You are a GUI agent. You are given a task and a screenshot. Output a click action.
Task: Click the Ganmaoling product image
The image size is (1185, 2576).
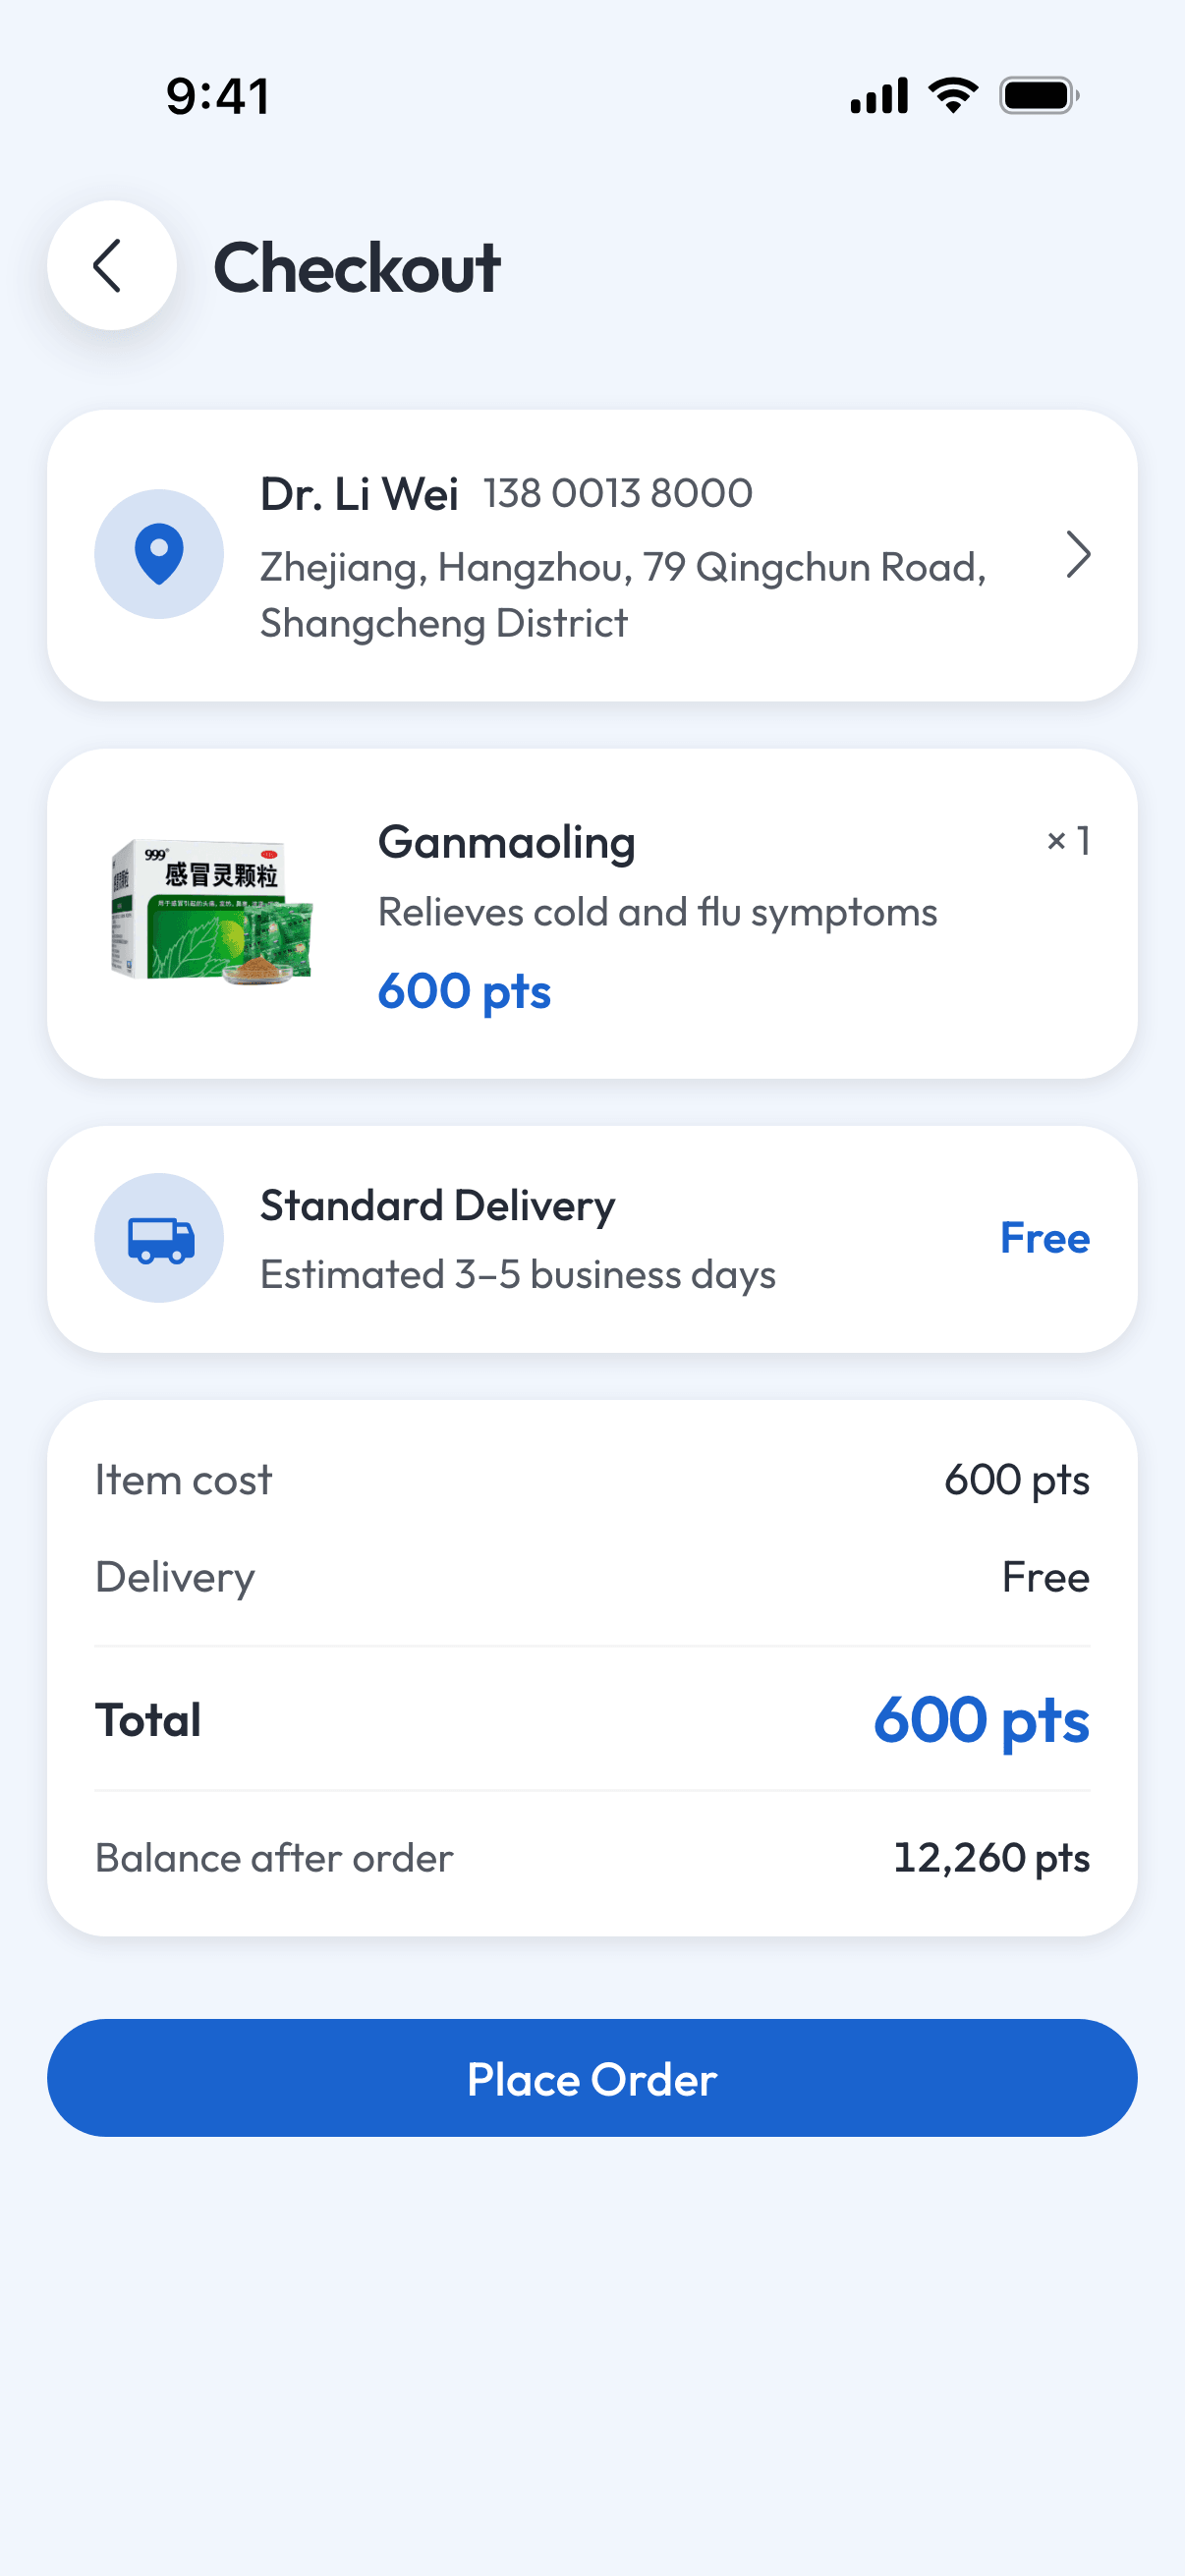[x=212, y=912]
